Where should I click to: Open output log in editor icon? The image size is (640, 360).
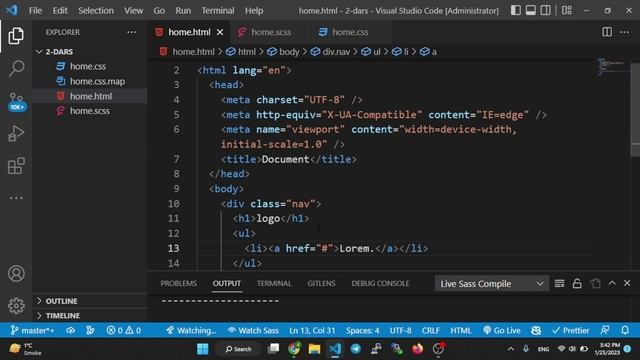point(595,283)
